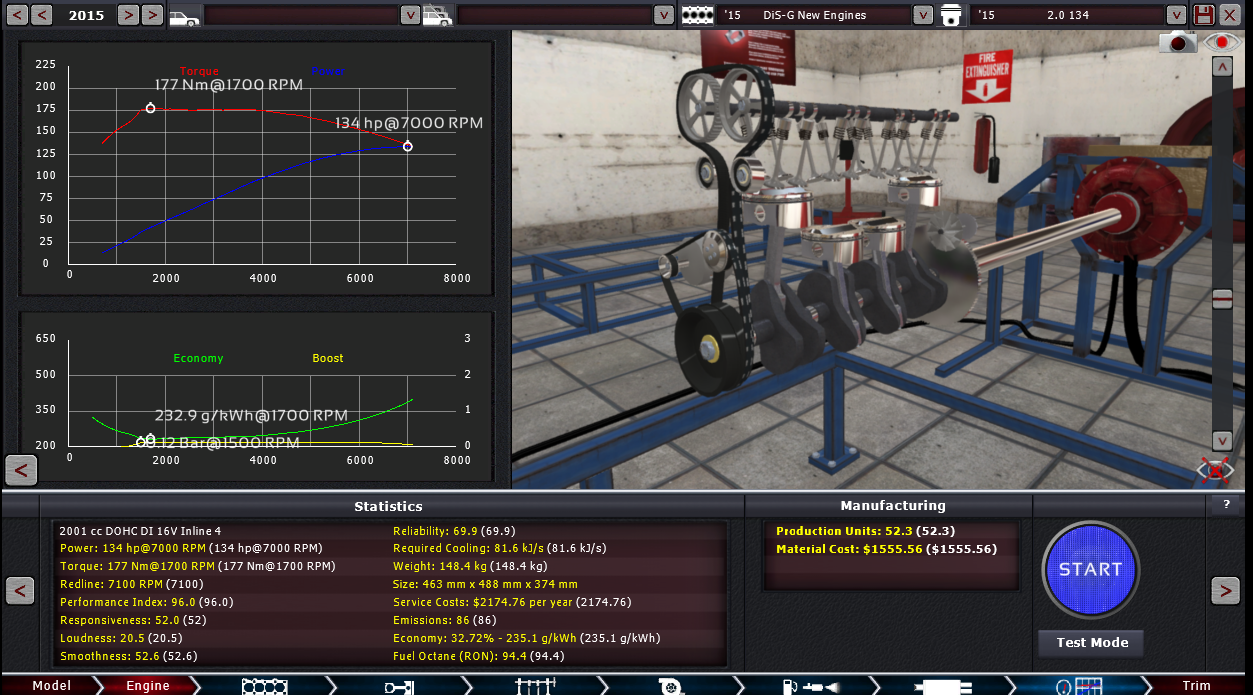Click the engine variant piston icon
The height and width of the screenshot is (695, 1253).
950,16
